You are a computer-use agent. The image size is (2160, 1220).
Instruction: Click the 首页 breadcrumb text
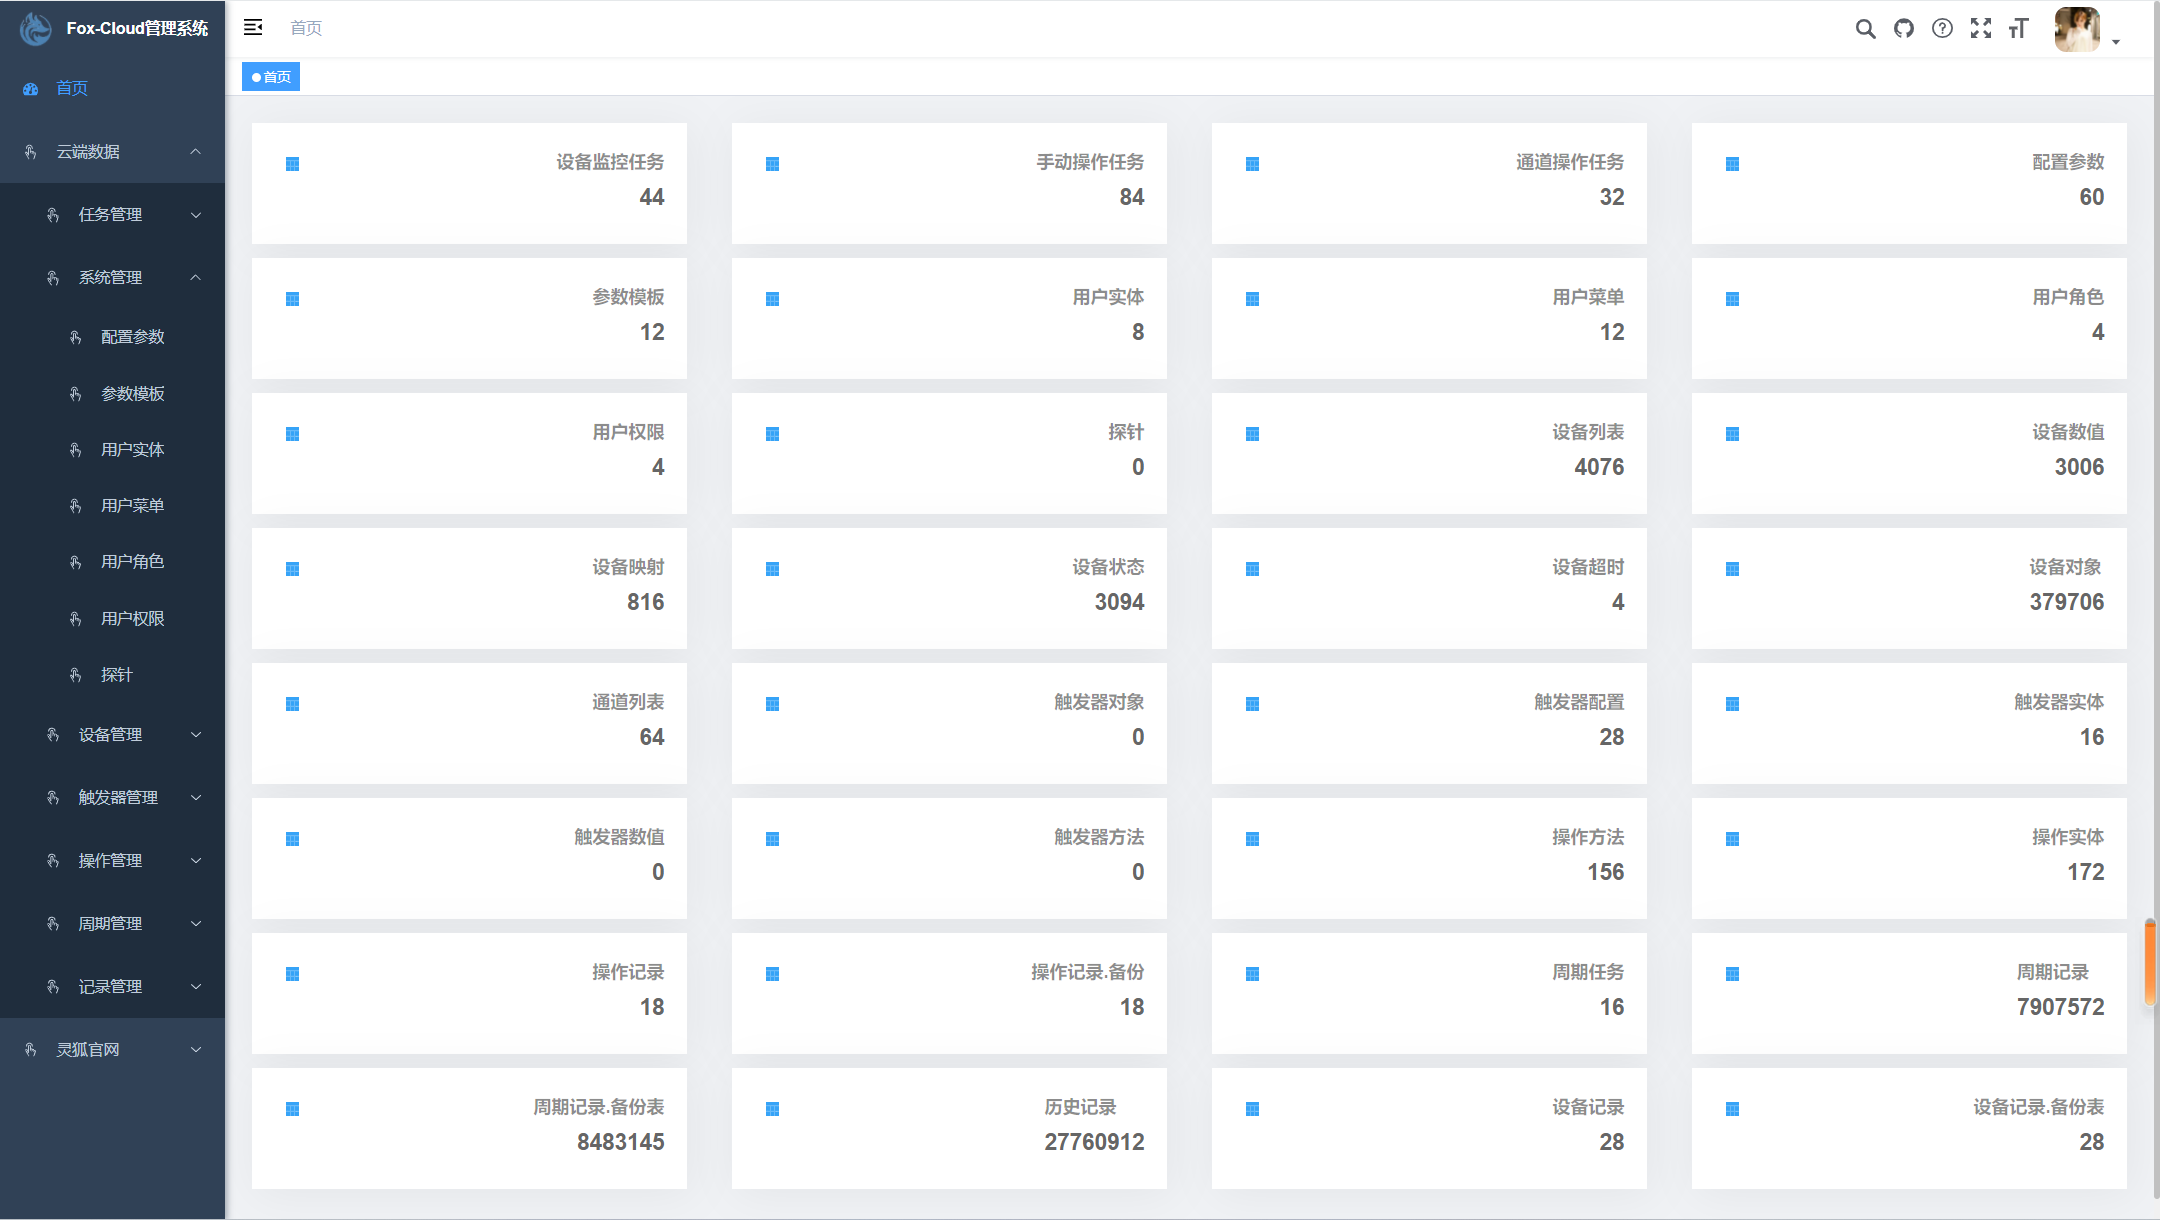tap(306, 28)
